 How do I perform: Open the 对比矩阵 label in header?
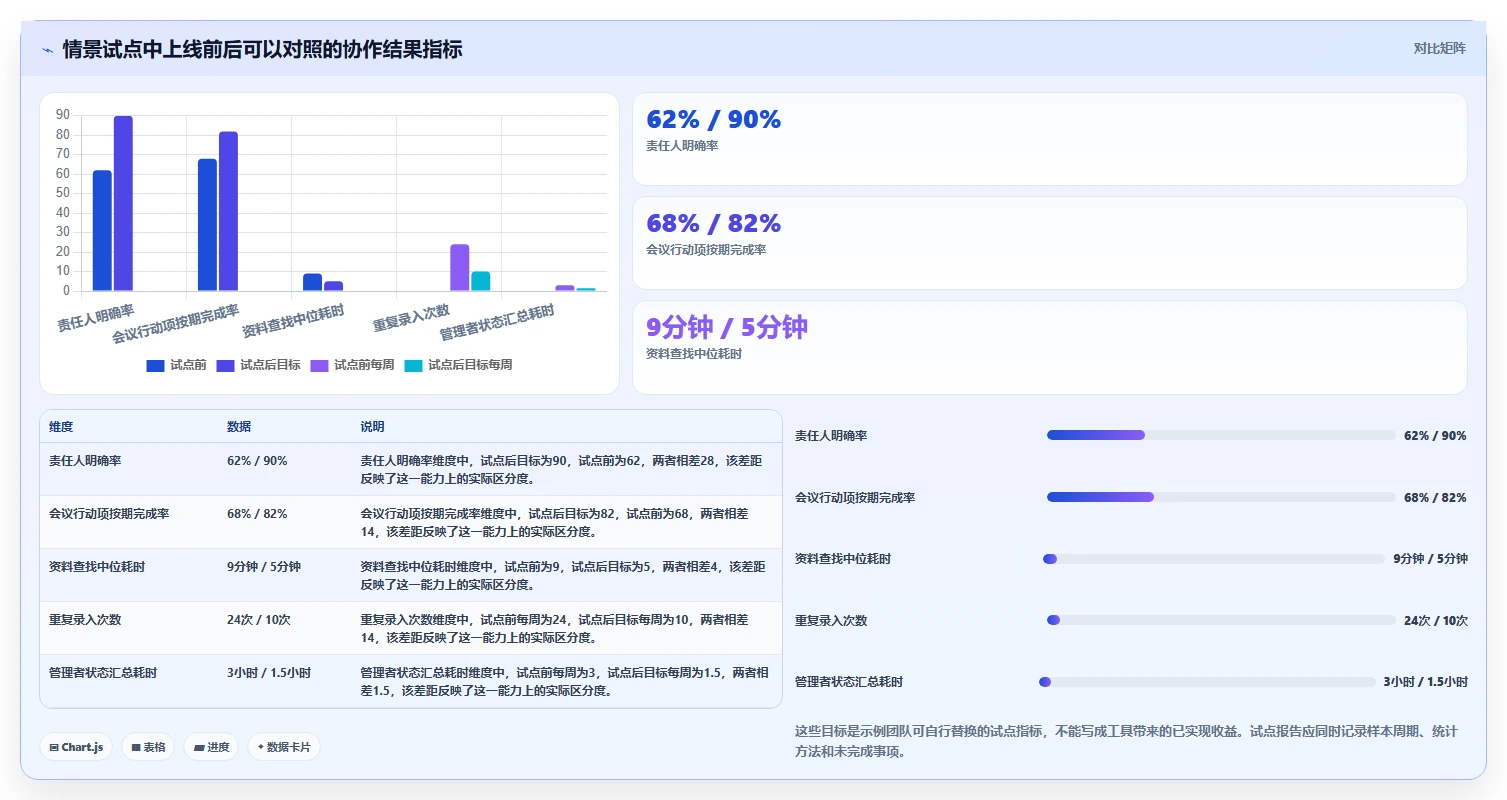point(1439,48)
